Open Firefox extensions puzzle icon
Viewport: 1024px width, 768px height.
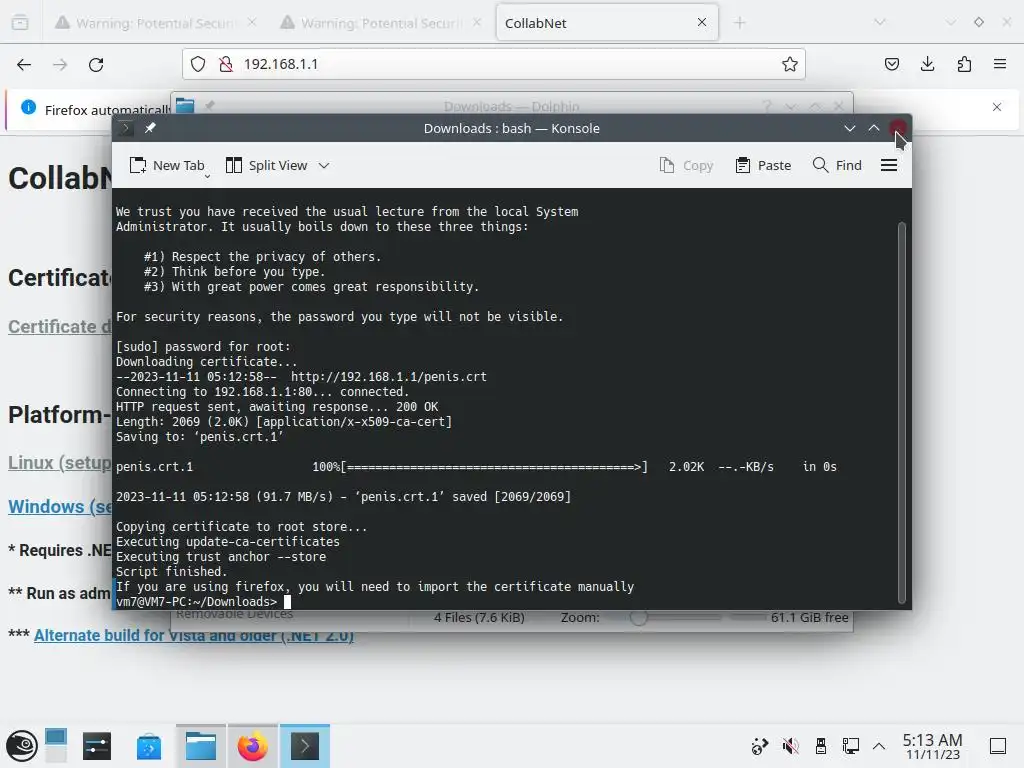click(964, 64)
